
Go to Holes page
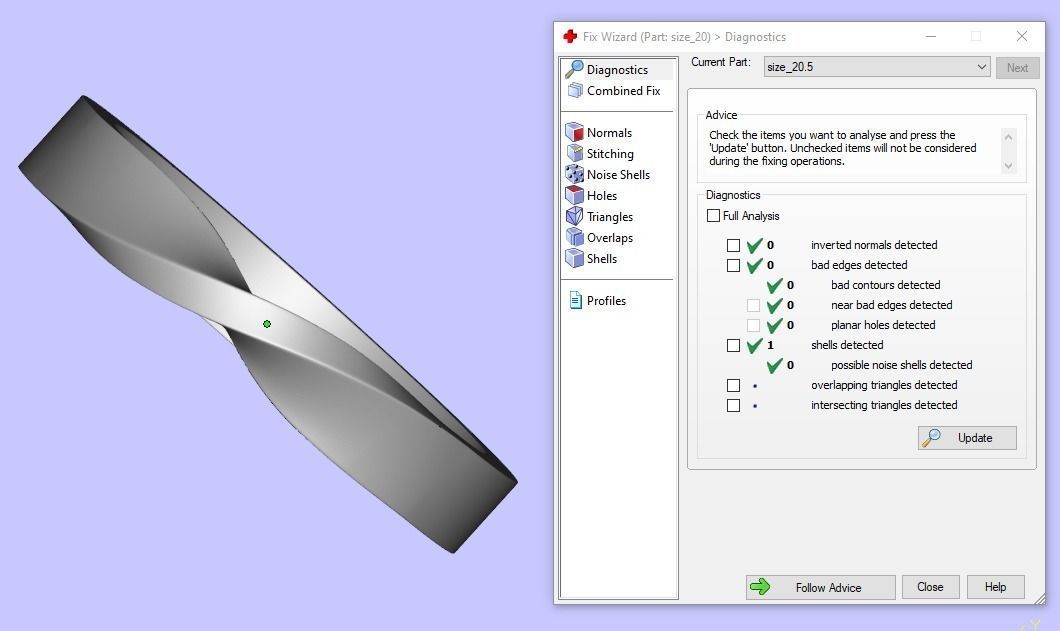[602, 195]
